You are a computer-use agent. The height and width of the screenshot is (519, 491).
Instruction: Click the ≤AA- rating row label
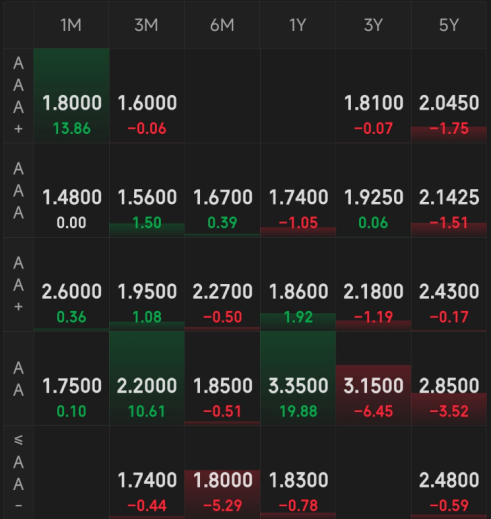[x=18, y=473]
